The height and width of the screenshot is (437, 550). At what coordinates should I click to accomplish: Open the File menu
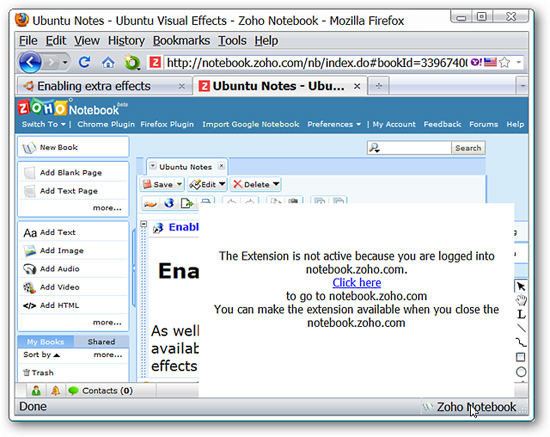pos(28,41)
